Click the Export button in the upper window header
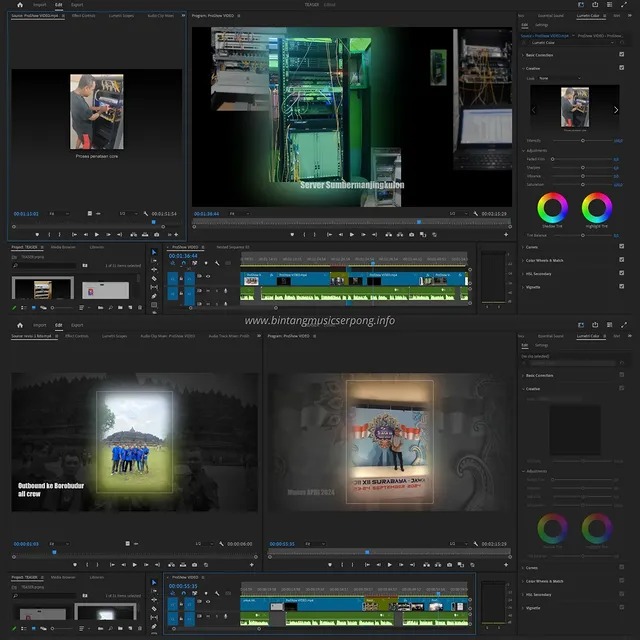640x640 pixels. 77,5
